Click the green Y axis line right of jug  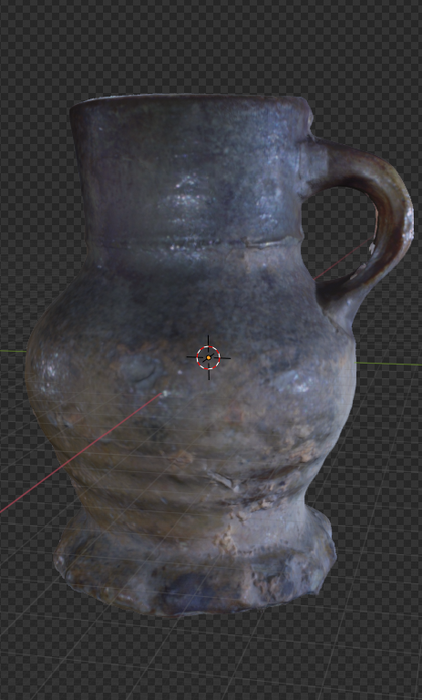(x=389, y=364)
